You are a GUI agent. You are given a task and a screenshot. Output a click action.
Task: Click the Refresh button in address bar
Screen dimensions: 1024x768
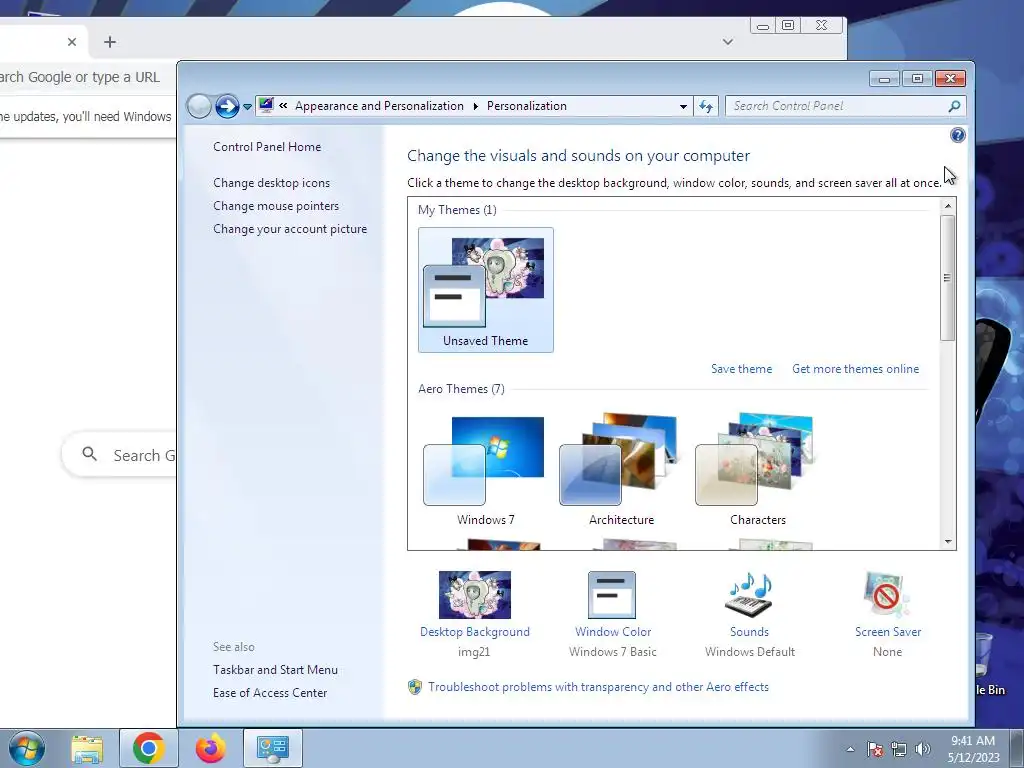(x=706, y=106)
